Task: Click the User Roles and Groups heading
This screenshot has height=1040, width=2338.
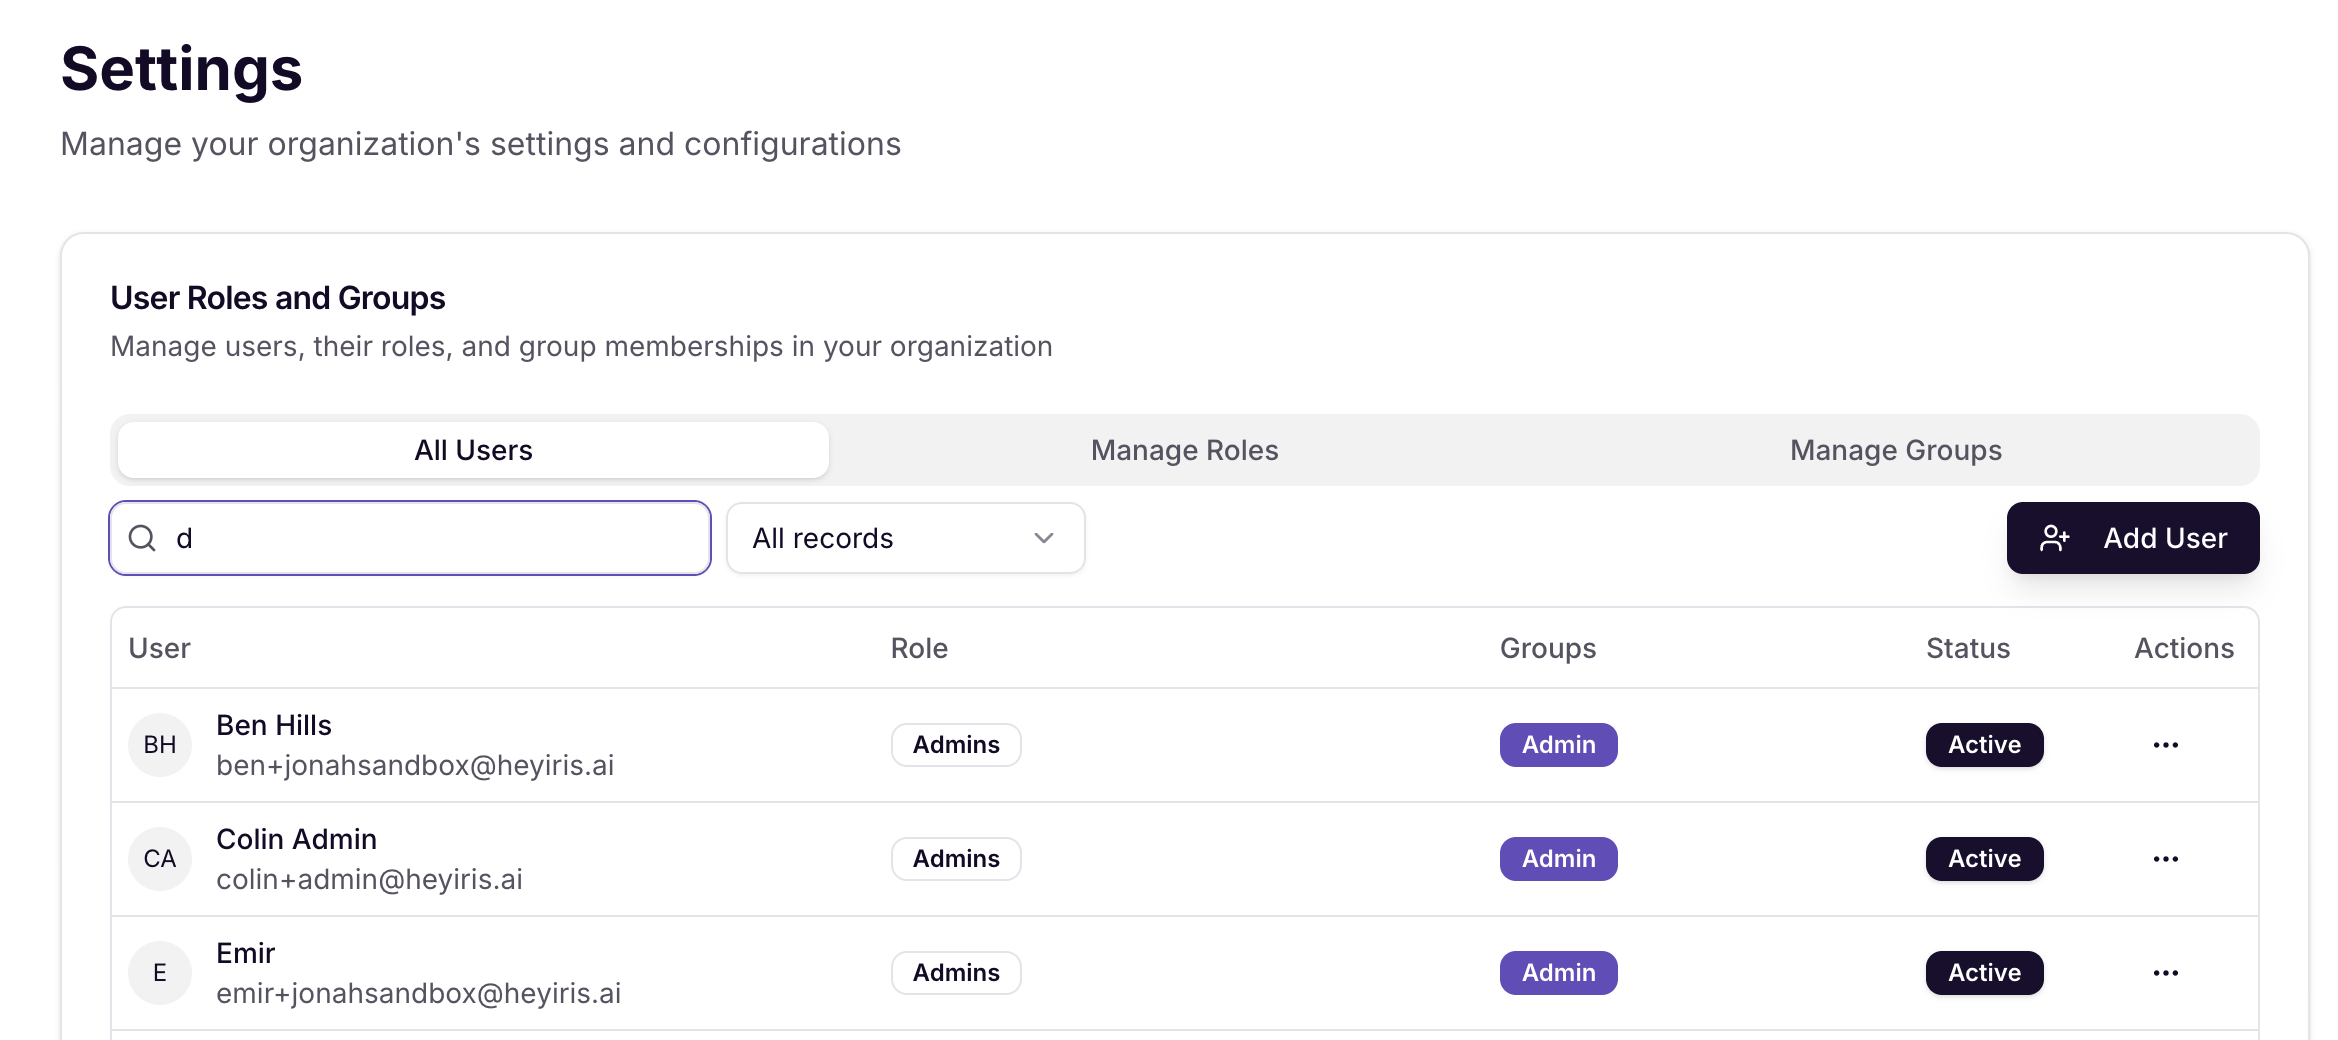Action: tap(278, 298)
